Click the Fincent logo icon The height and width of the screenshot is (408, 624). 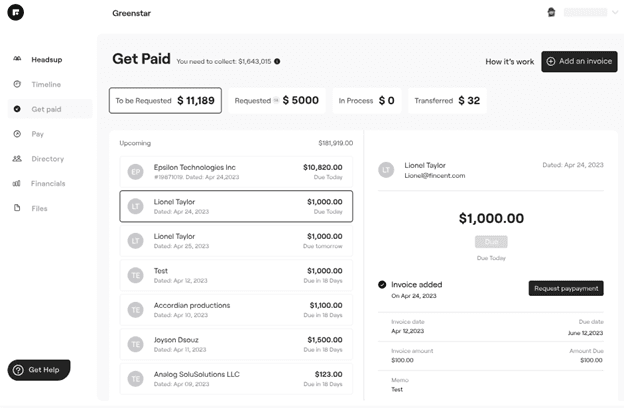[x=16, y=12]
